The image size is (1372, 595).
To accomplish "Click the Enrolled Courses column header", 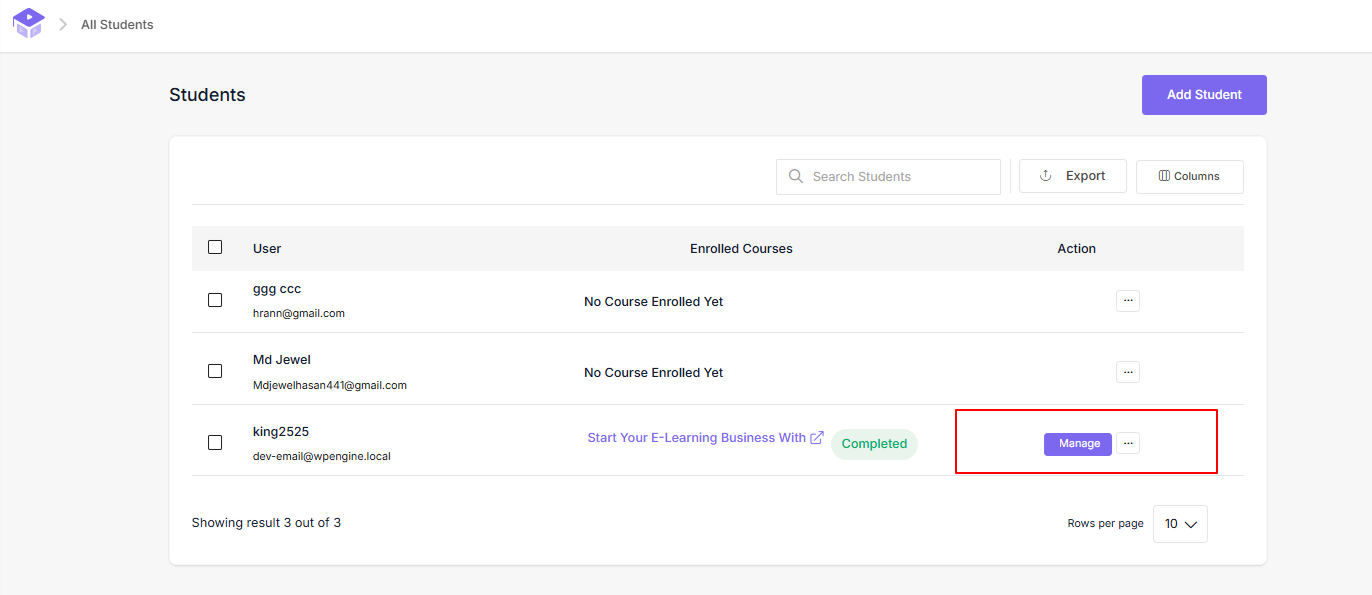I will tap(741, 249).
